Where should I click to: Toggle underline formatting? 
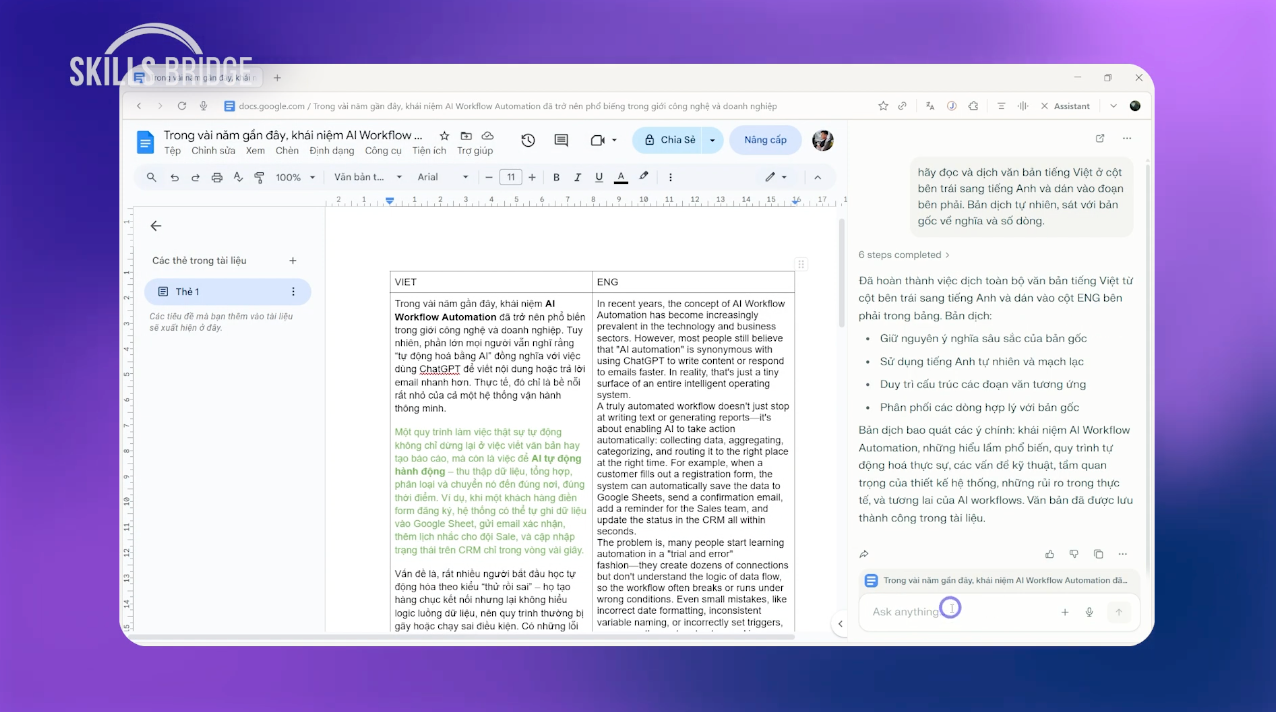(597, 177)
